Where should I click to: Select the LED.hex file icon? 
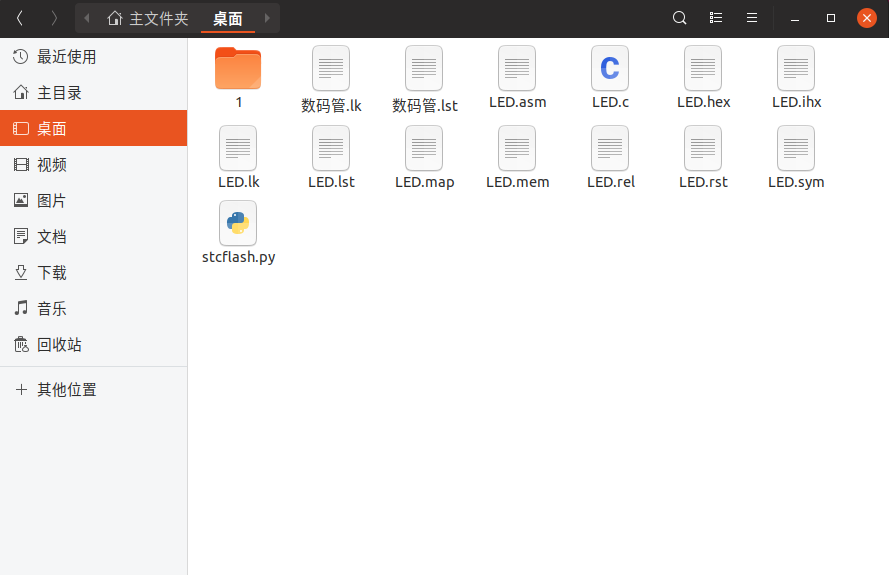703,69
